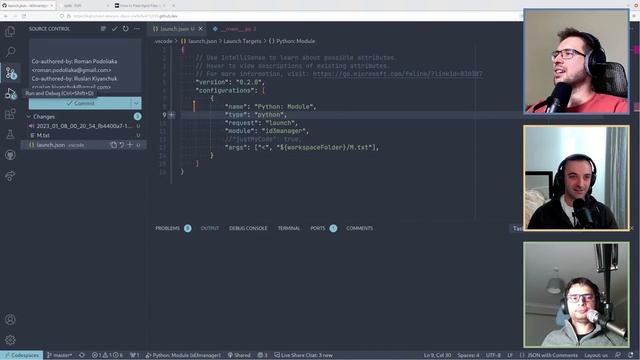Open the Comments panel tab
The width and height of the screenshot is (640, 360).
click(360, 229)
